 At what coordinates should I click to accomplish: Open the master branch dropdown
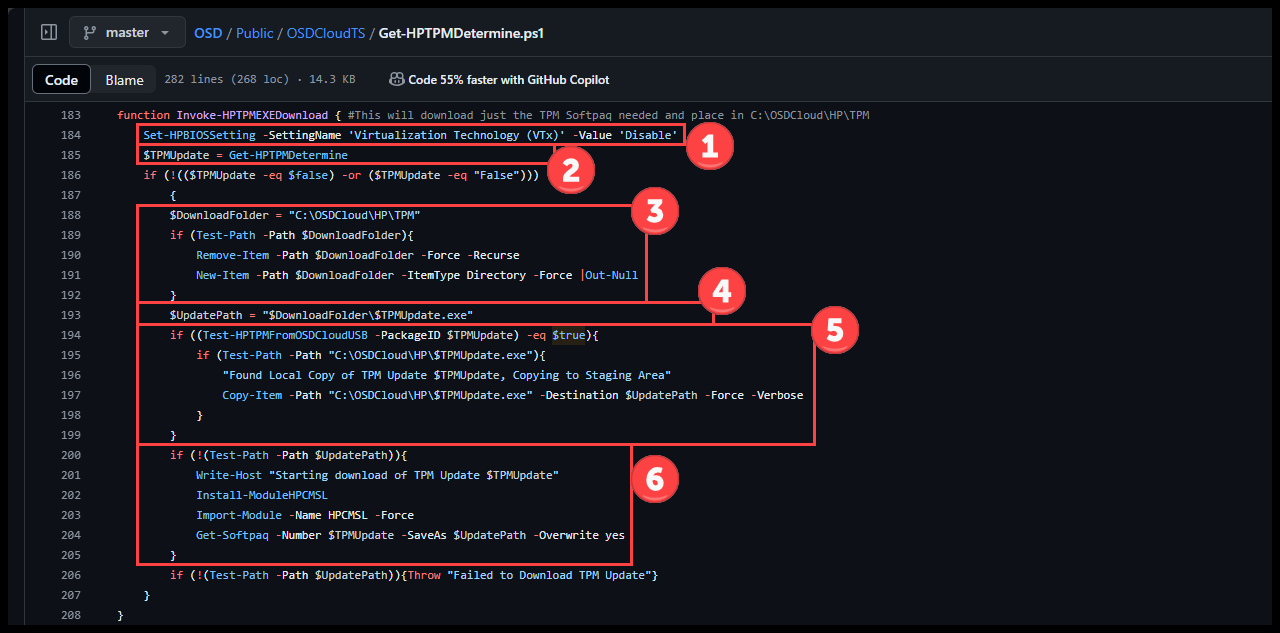[127, 31]
